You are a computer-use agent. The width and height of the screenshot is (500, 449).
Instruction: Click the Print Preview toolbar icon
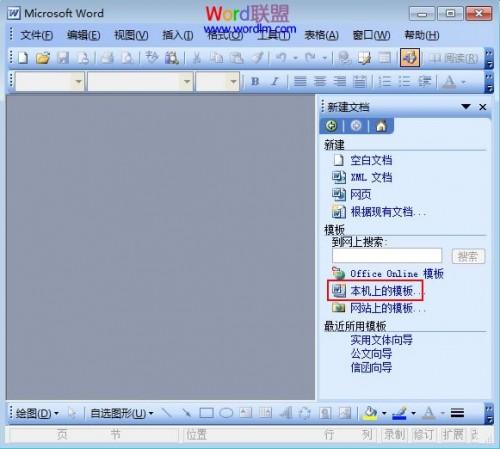(x=127, y=58)
